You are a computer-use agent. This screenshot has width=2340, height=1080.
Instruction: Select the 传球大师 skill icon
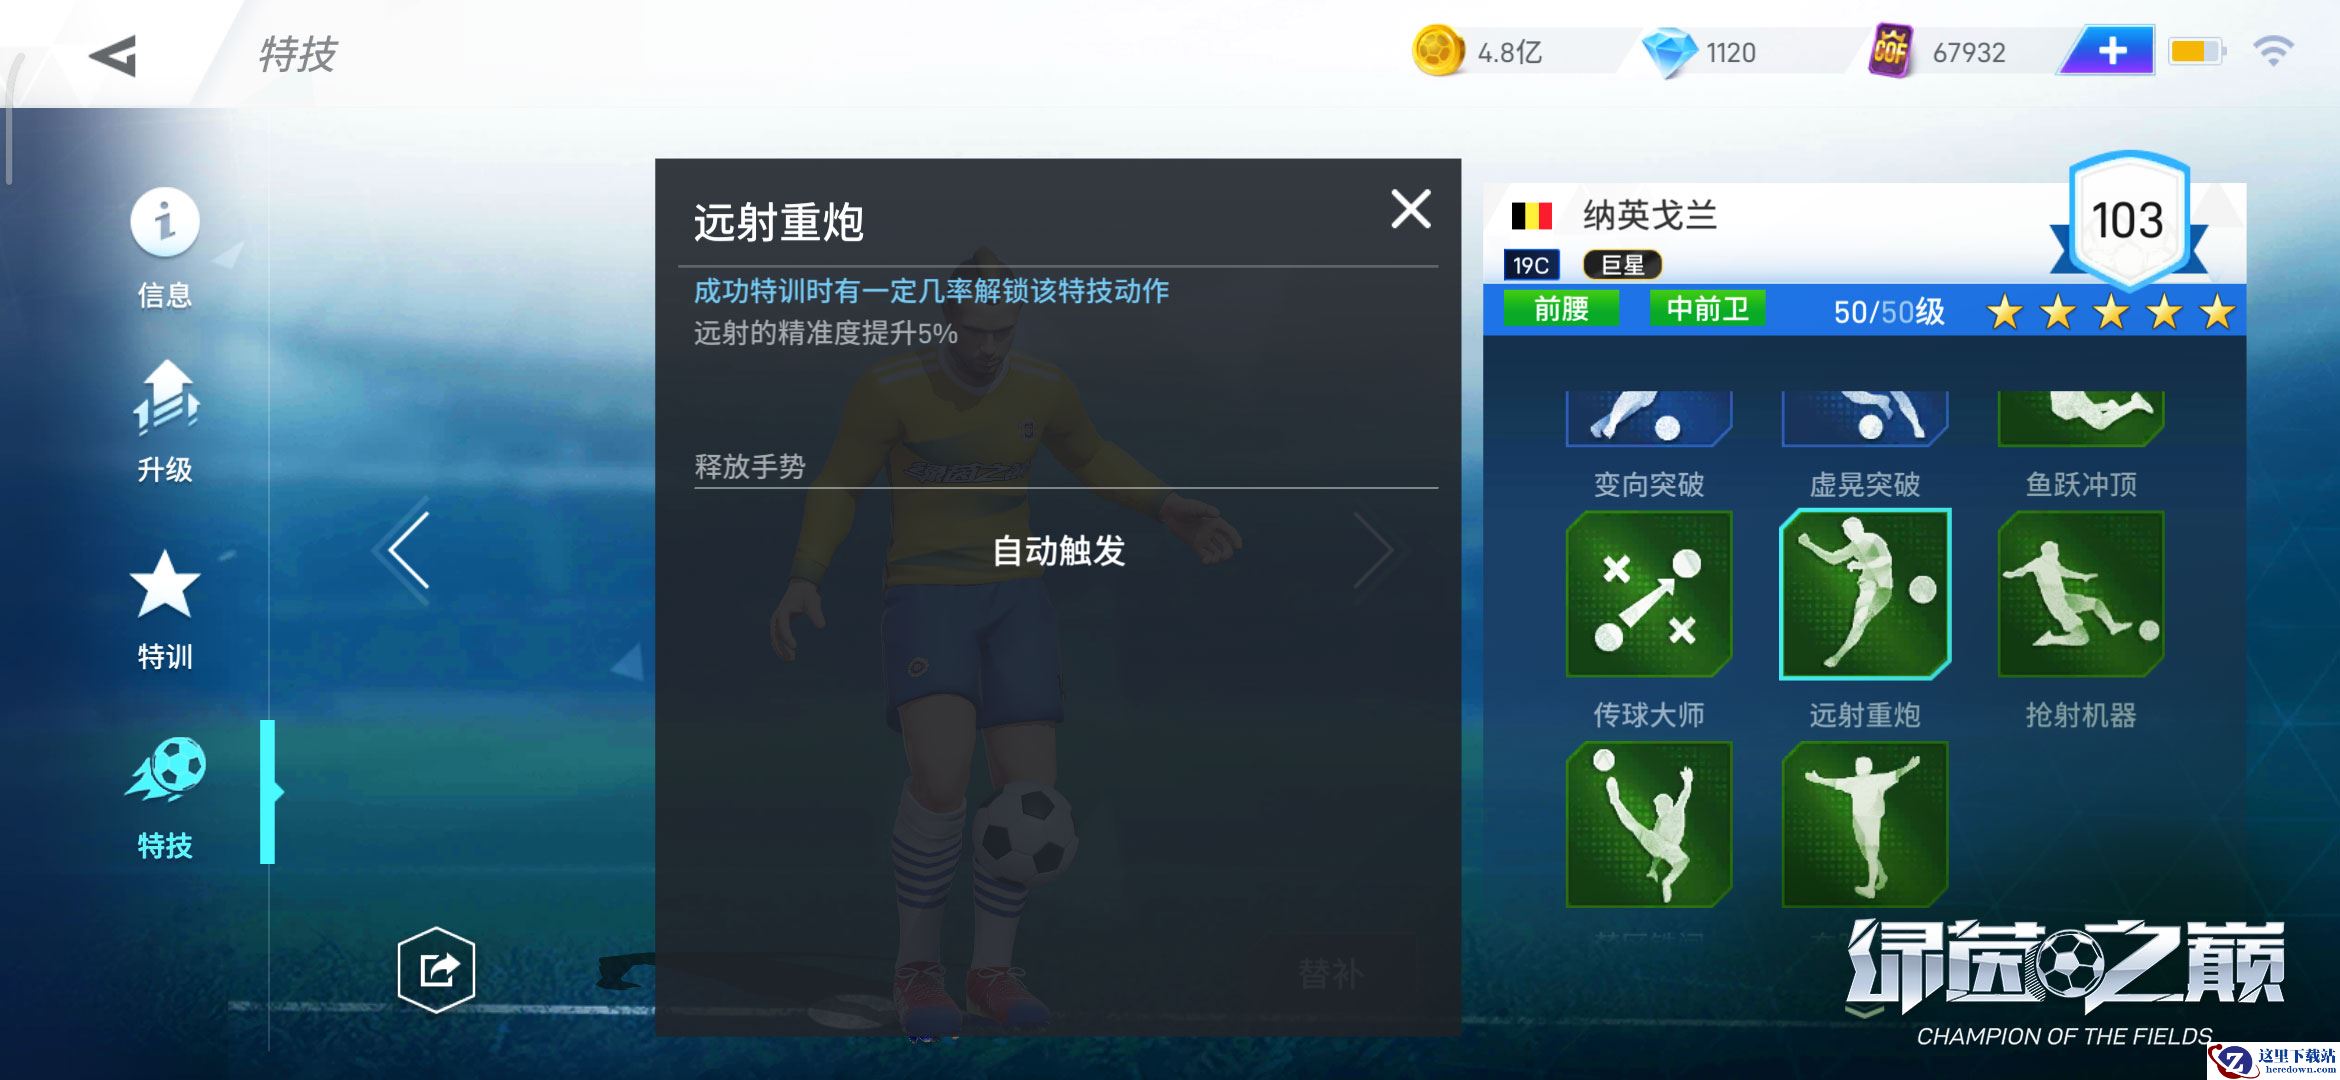[1648, 594]
